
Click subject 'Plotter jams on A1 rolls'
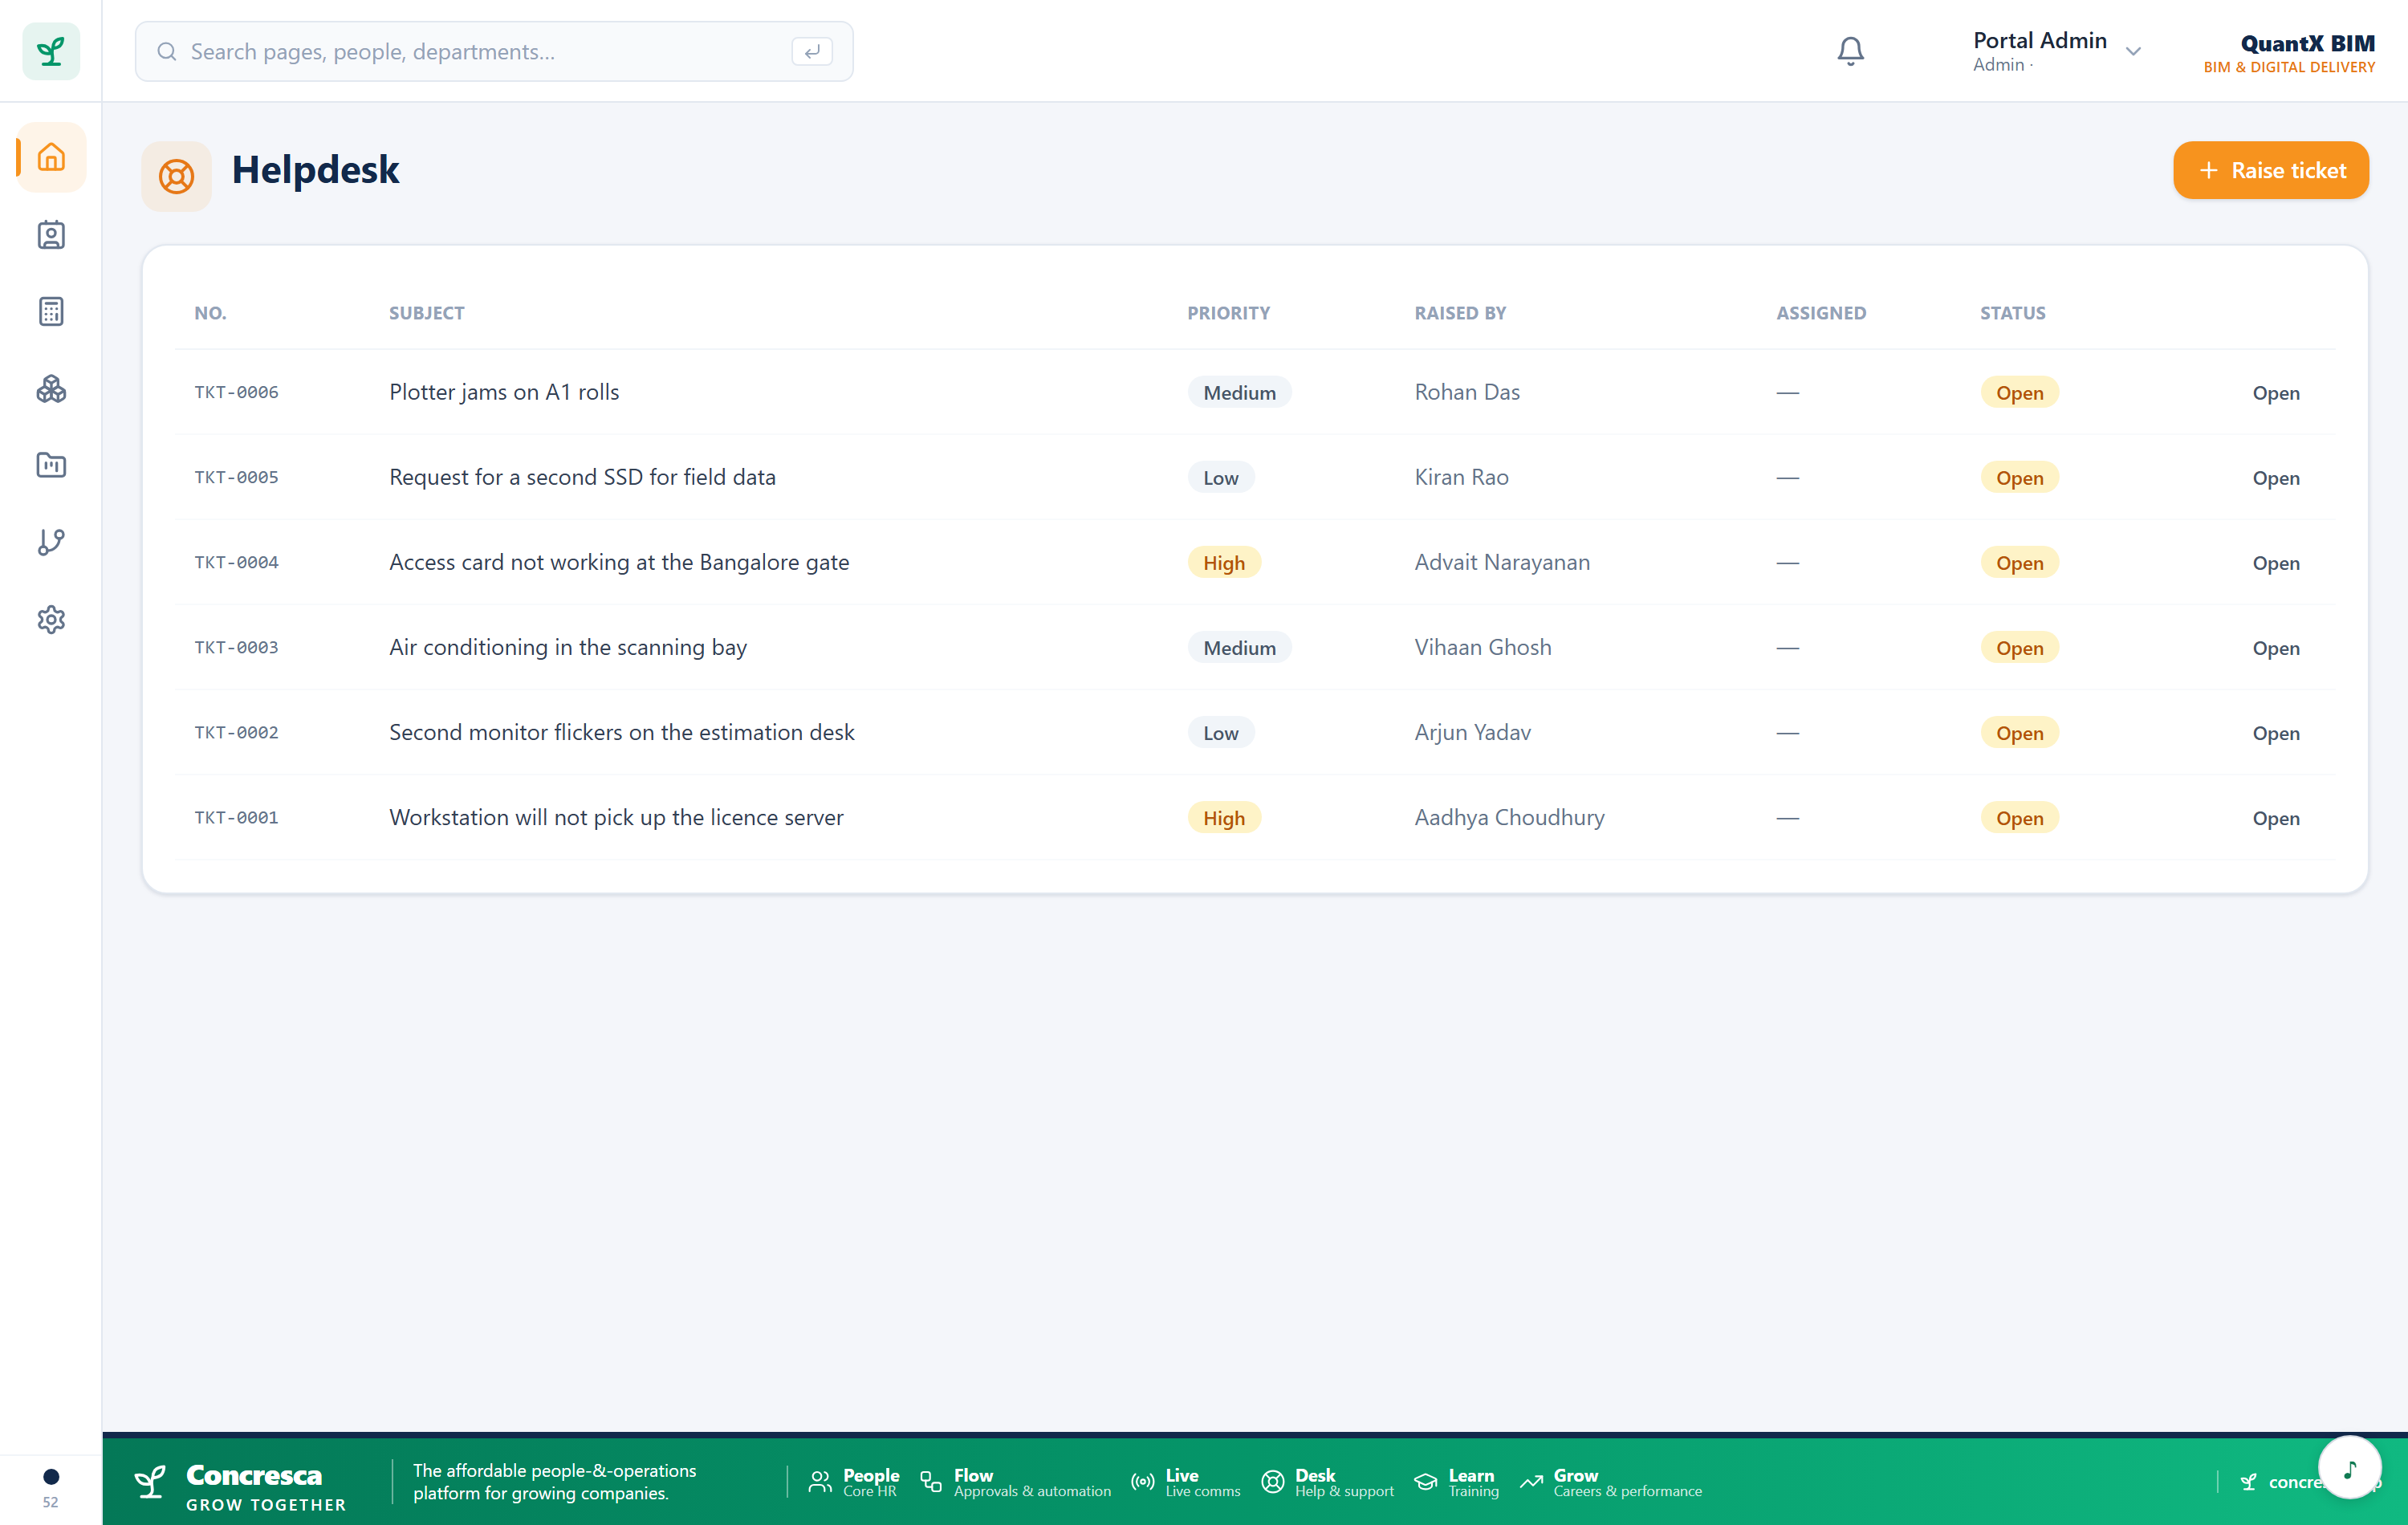pos(504,392)
